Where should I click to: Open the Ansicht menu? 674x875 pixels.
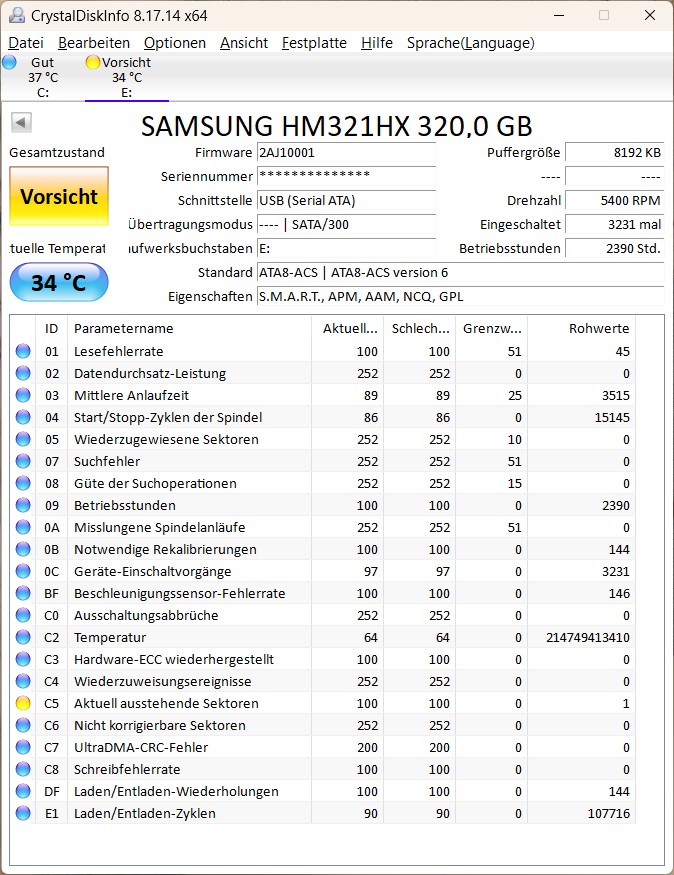[244, 43]
